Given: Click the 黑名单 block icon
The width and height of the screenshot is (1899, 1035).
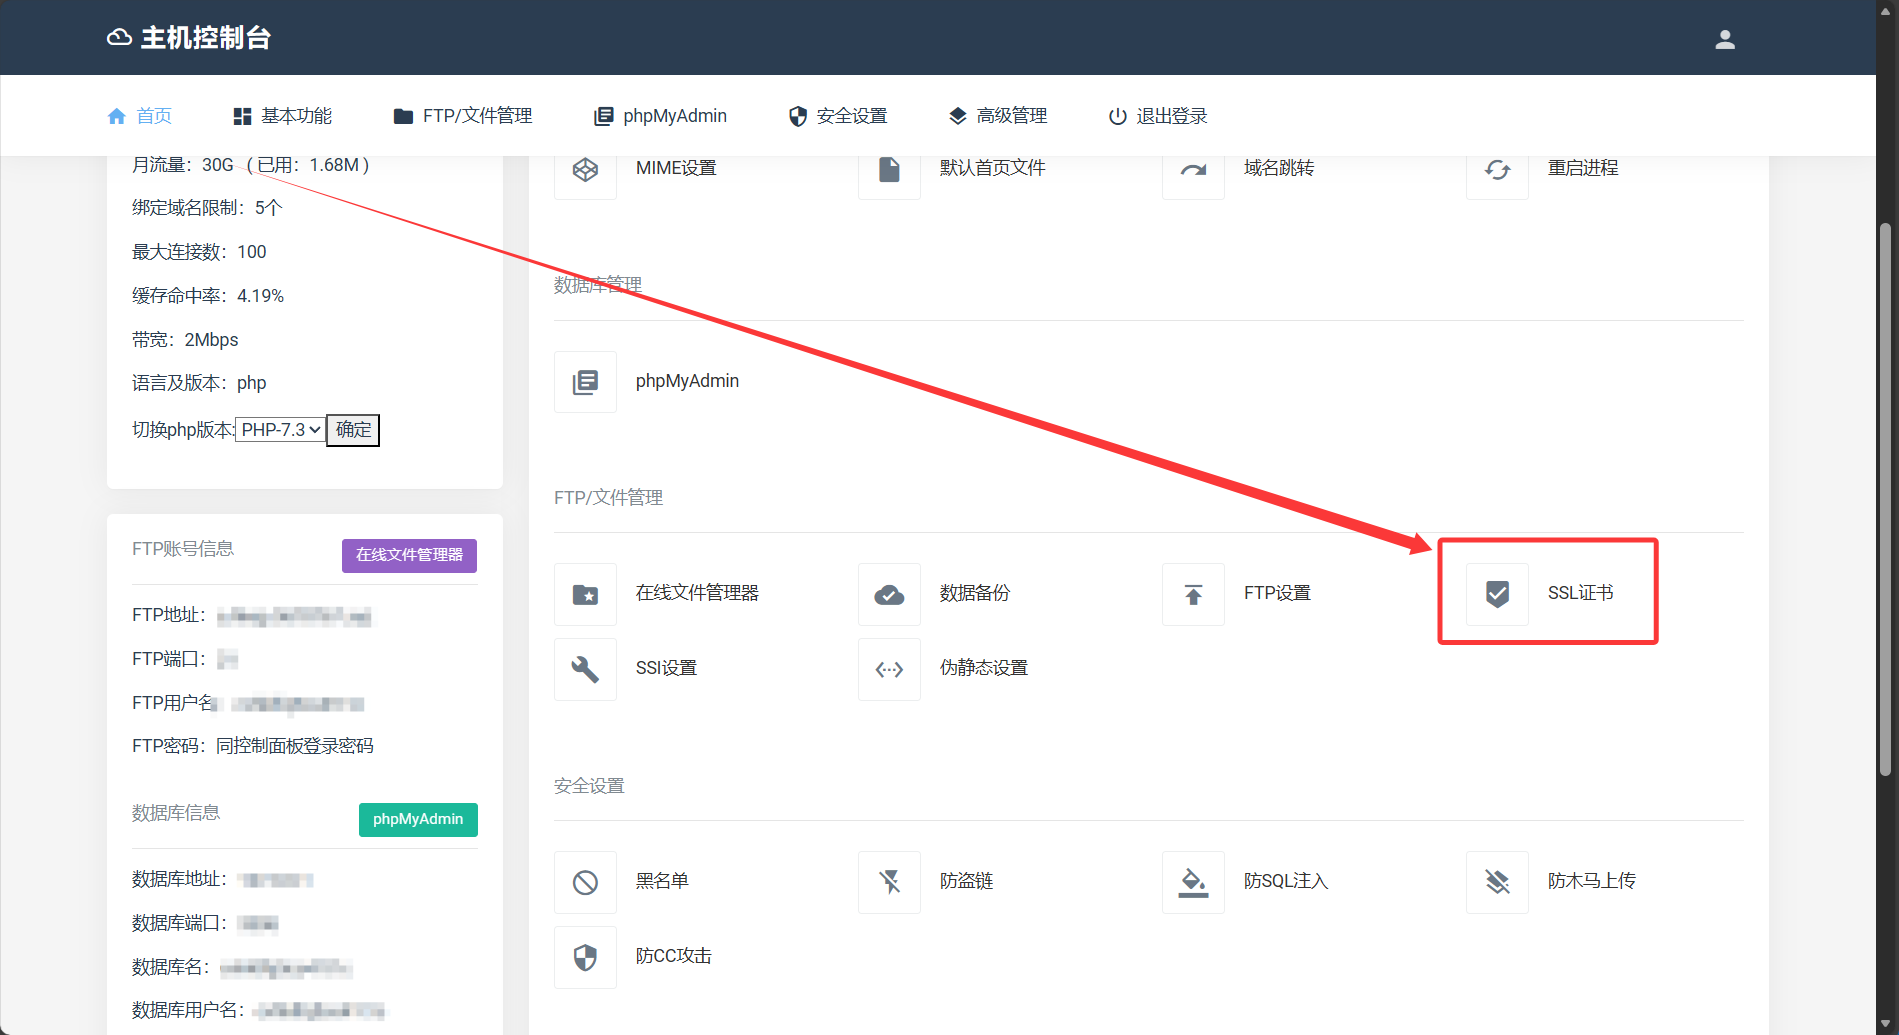Looking at the screenshot, I should 585,882.
